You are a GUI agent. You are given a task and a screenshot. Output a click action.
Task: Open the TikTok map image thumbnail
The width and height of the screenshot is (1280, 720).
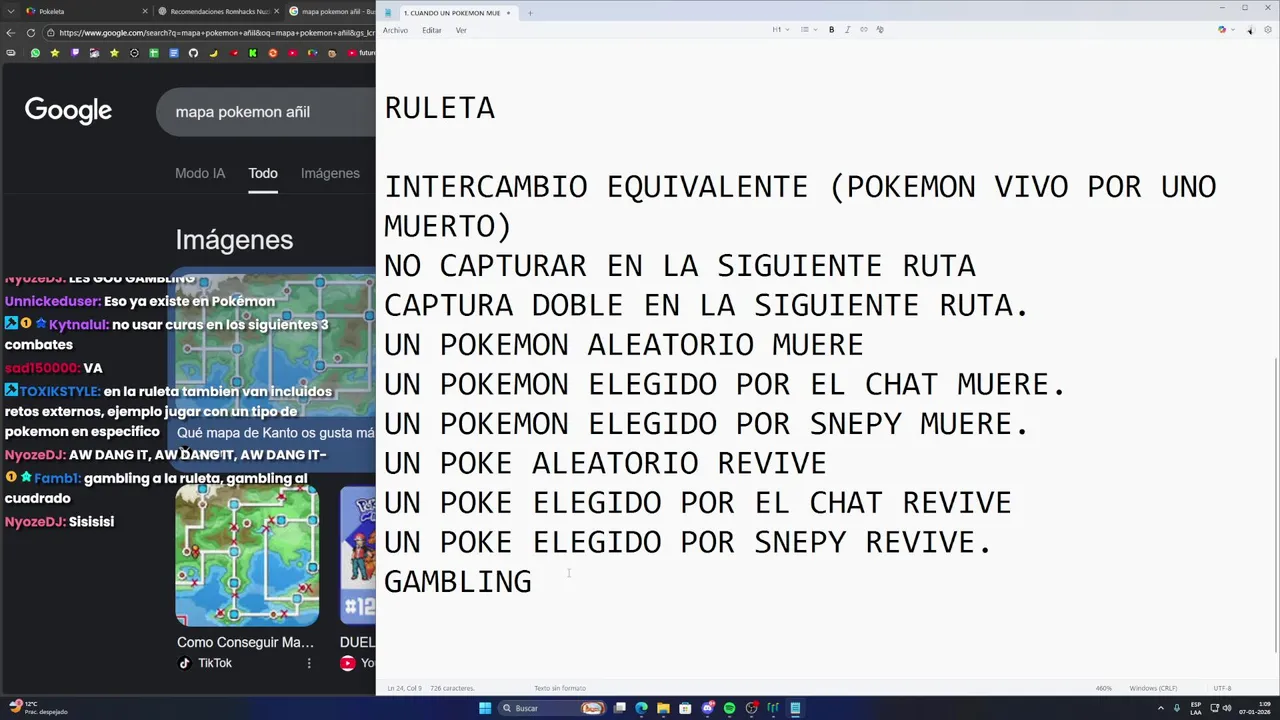tap(247, 556)
